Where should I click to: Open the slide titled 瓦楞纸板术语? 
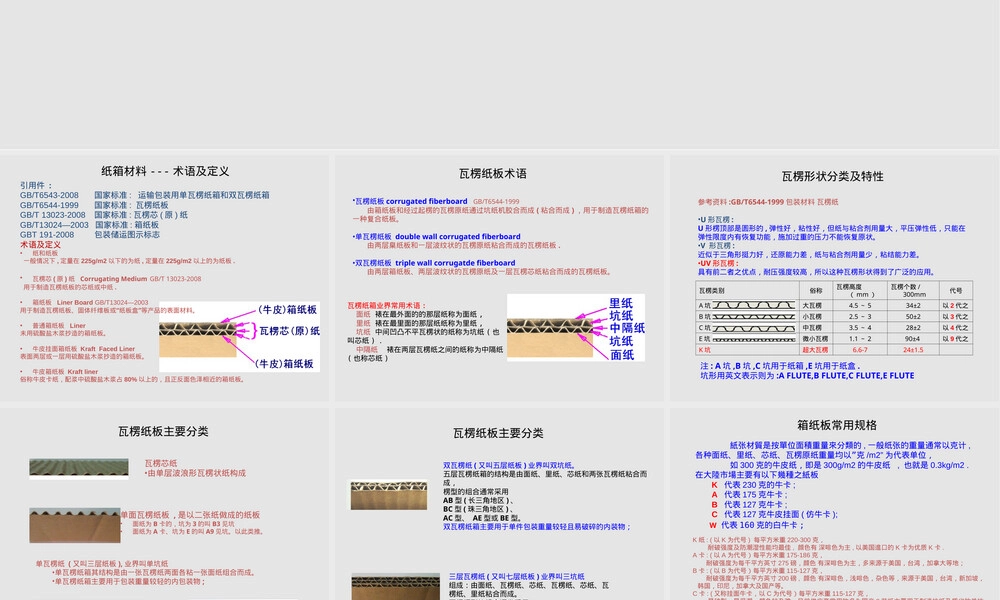tap(499, 279)
